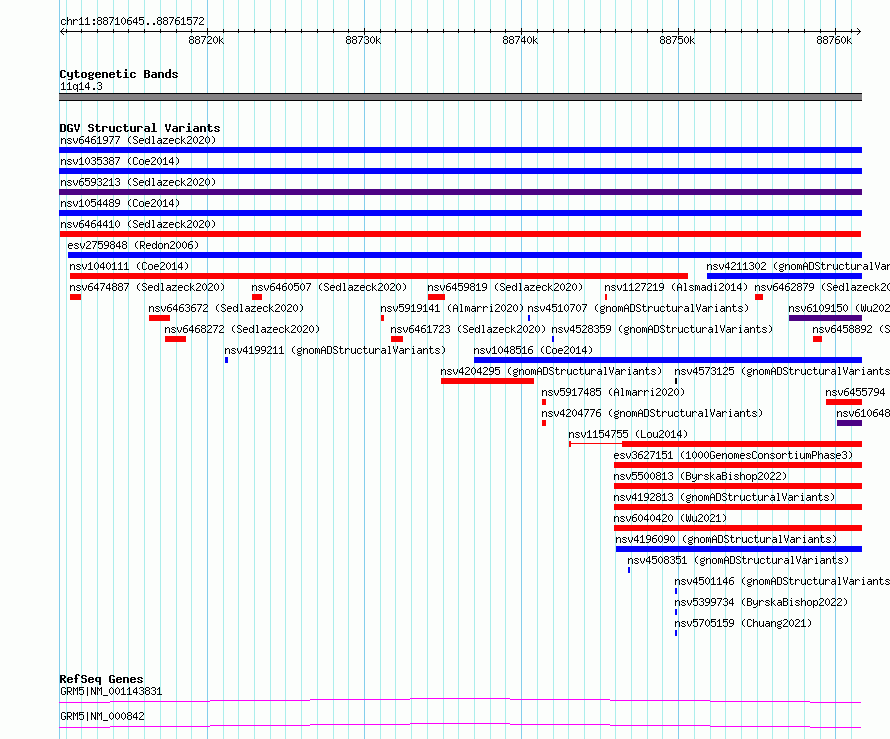This screenshot has width=890, height=739.
Task: Click the 88750k ruler tick label
Action: [x=677, y=40]
